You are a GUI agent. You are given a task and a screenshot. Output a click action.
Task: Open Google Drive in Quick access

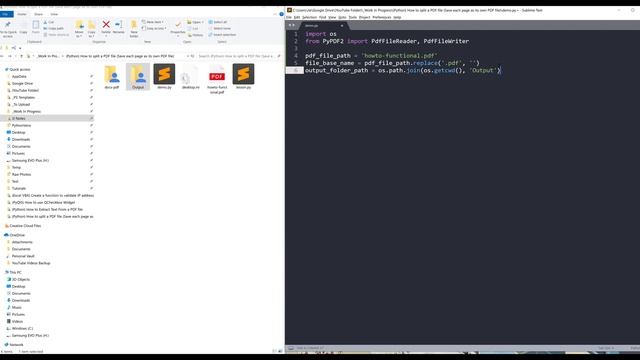pos(22,83)
